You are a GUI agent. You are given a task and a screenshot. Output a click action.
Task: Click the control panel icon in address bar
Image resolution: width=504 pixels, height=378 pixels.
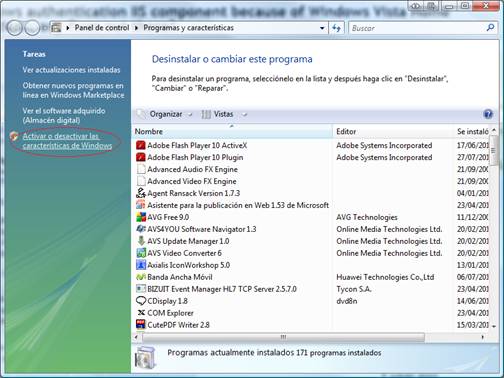click(x=56, y=28)
